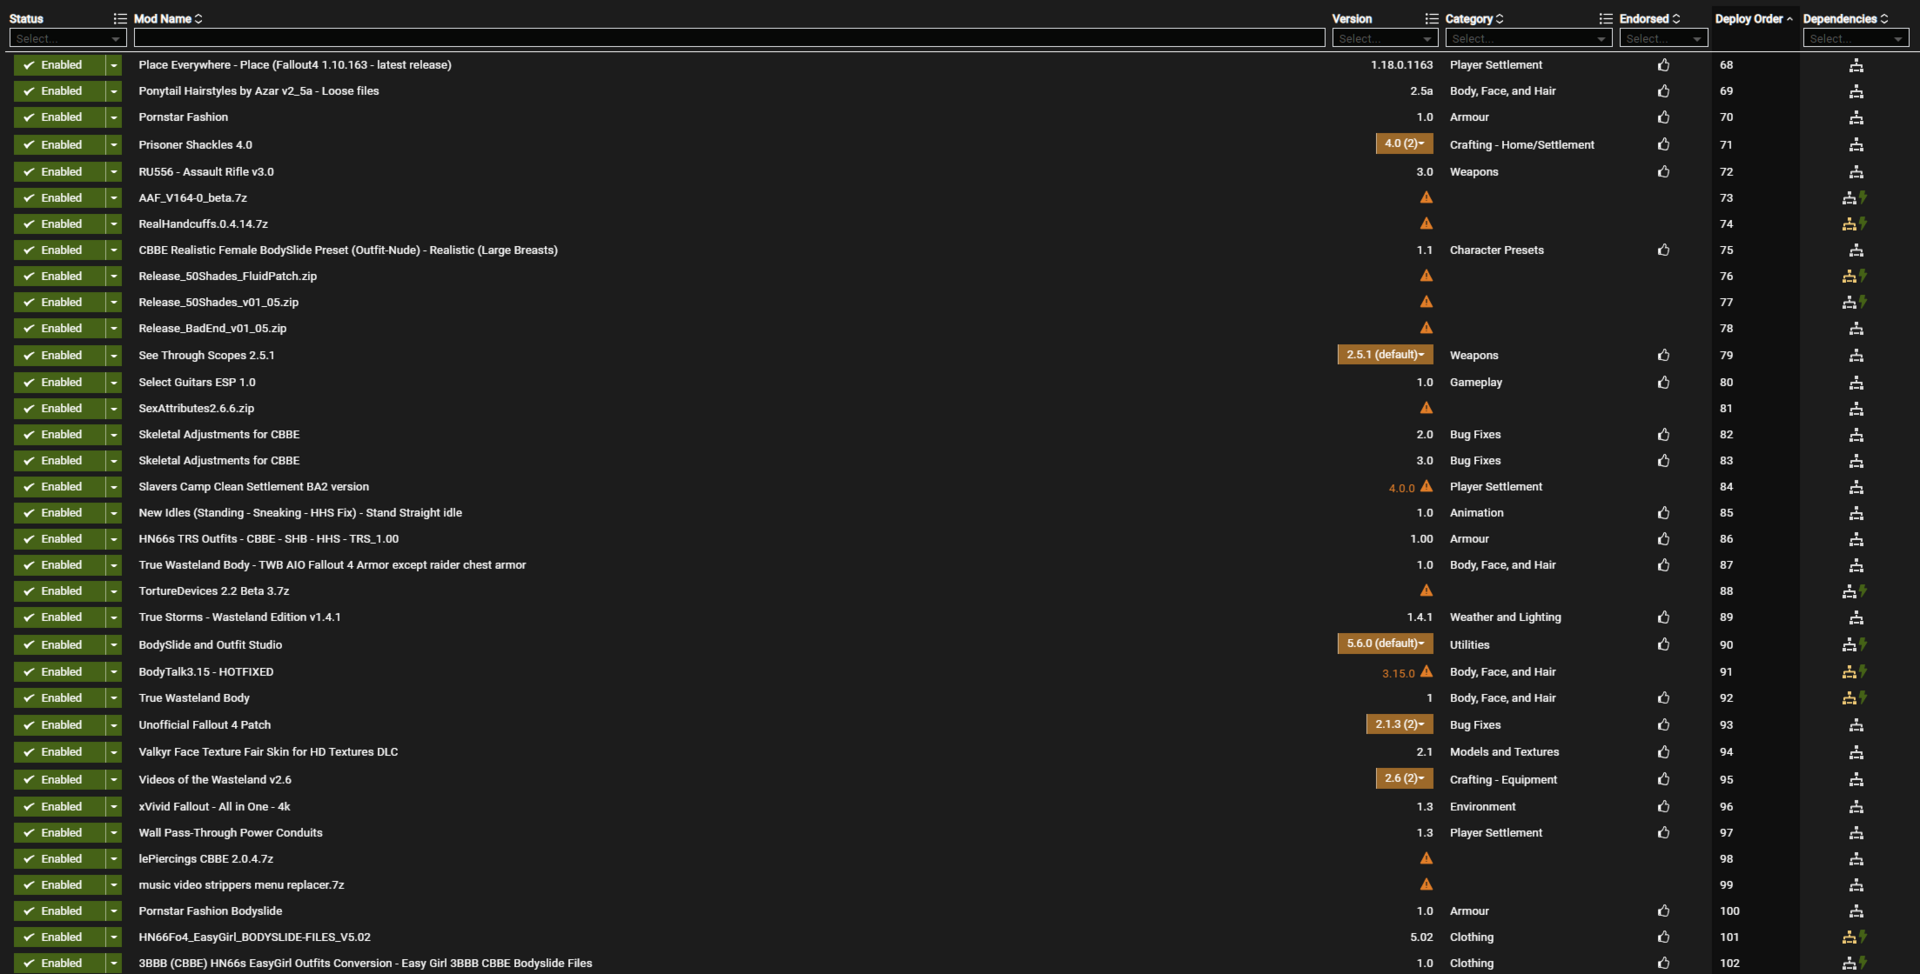Select the 'Pornstar Fashion Bodyslide' mod name
Screen dimensions: 1920x974
210,911
